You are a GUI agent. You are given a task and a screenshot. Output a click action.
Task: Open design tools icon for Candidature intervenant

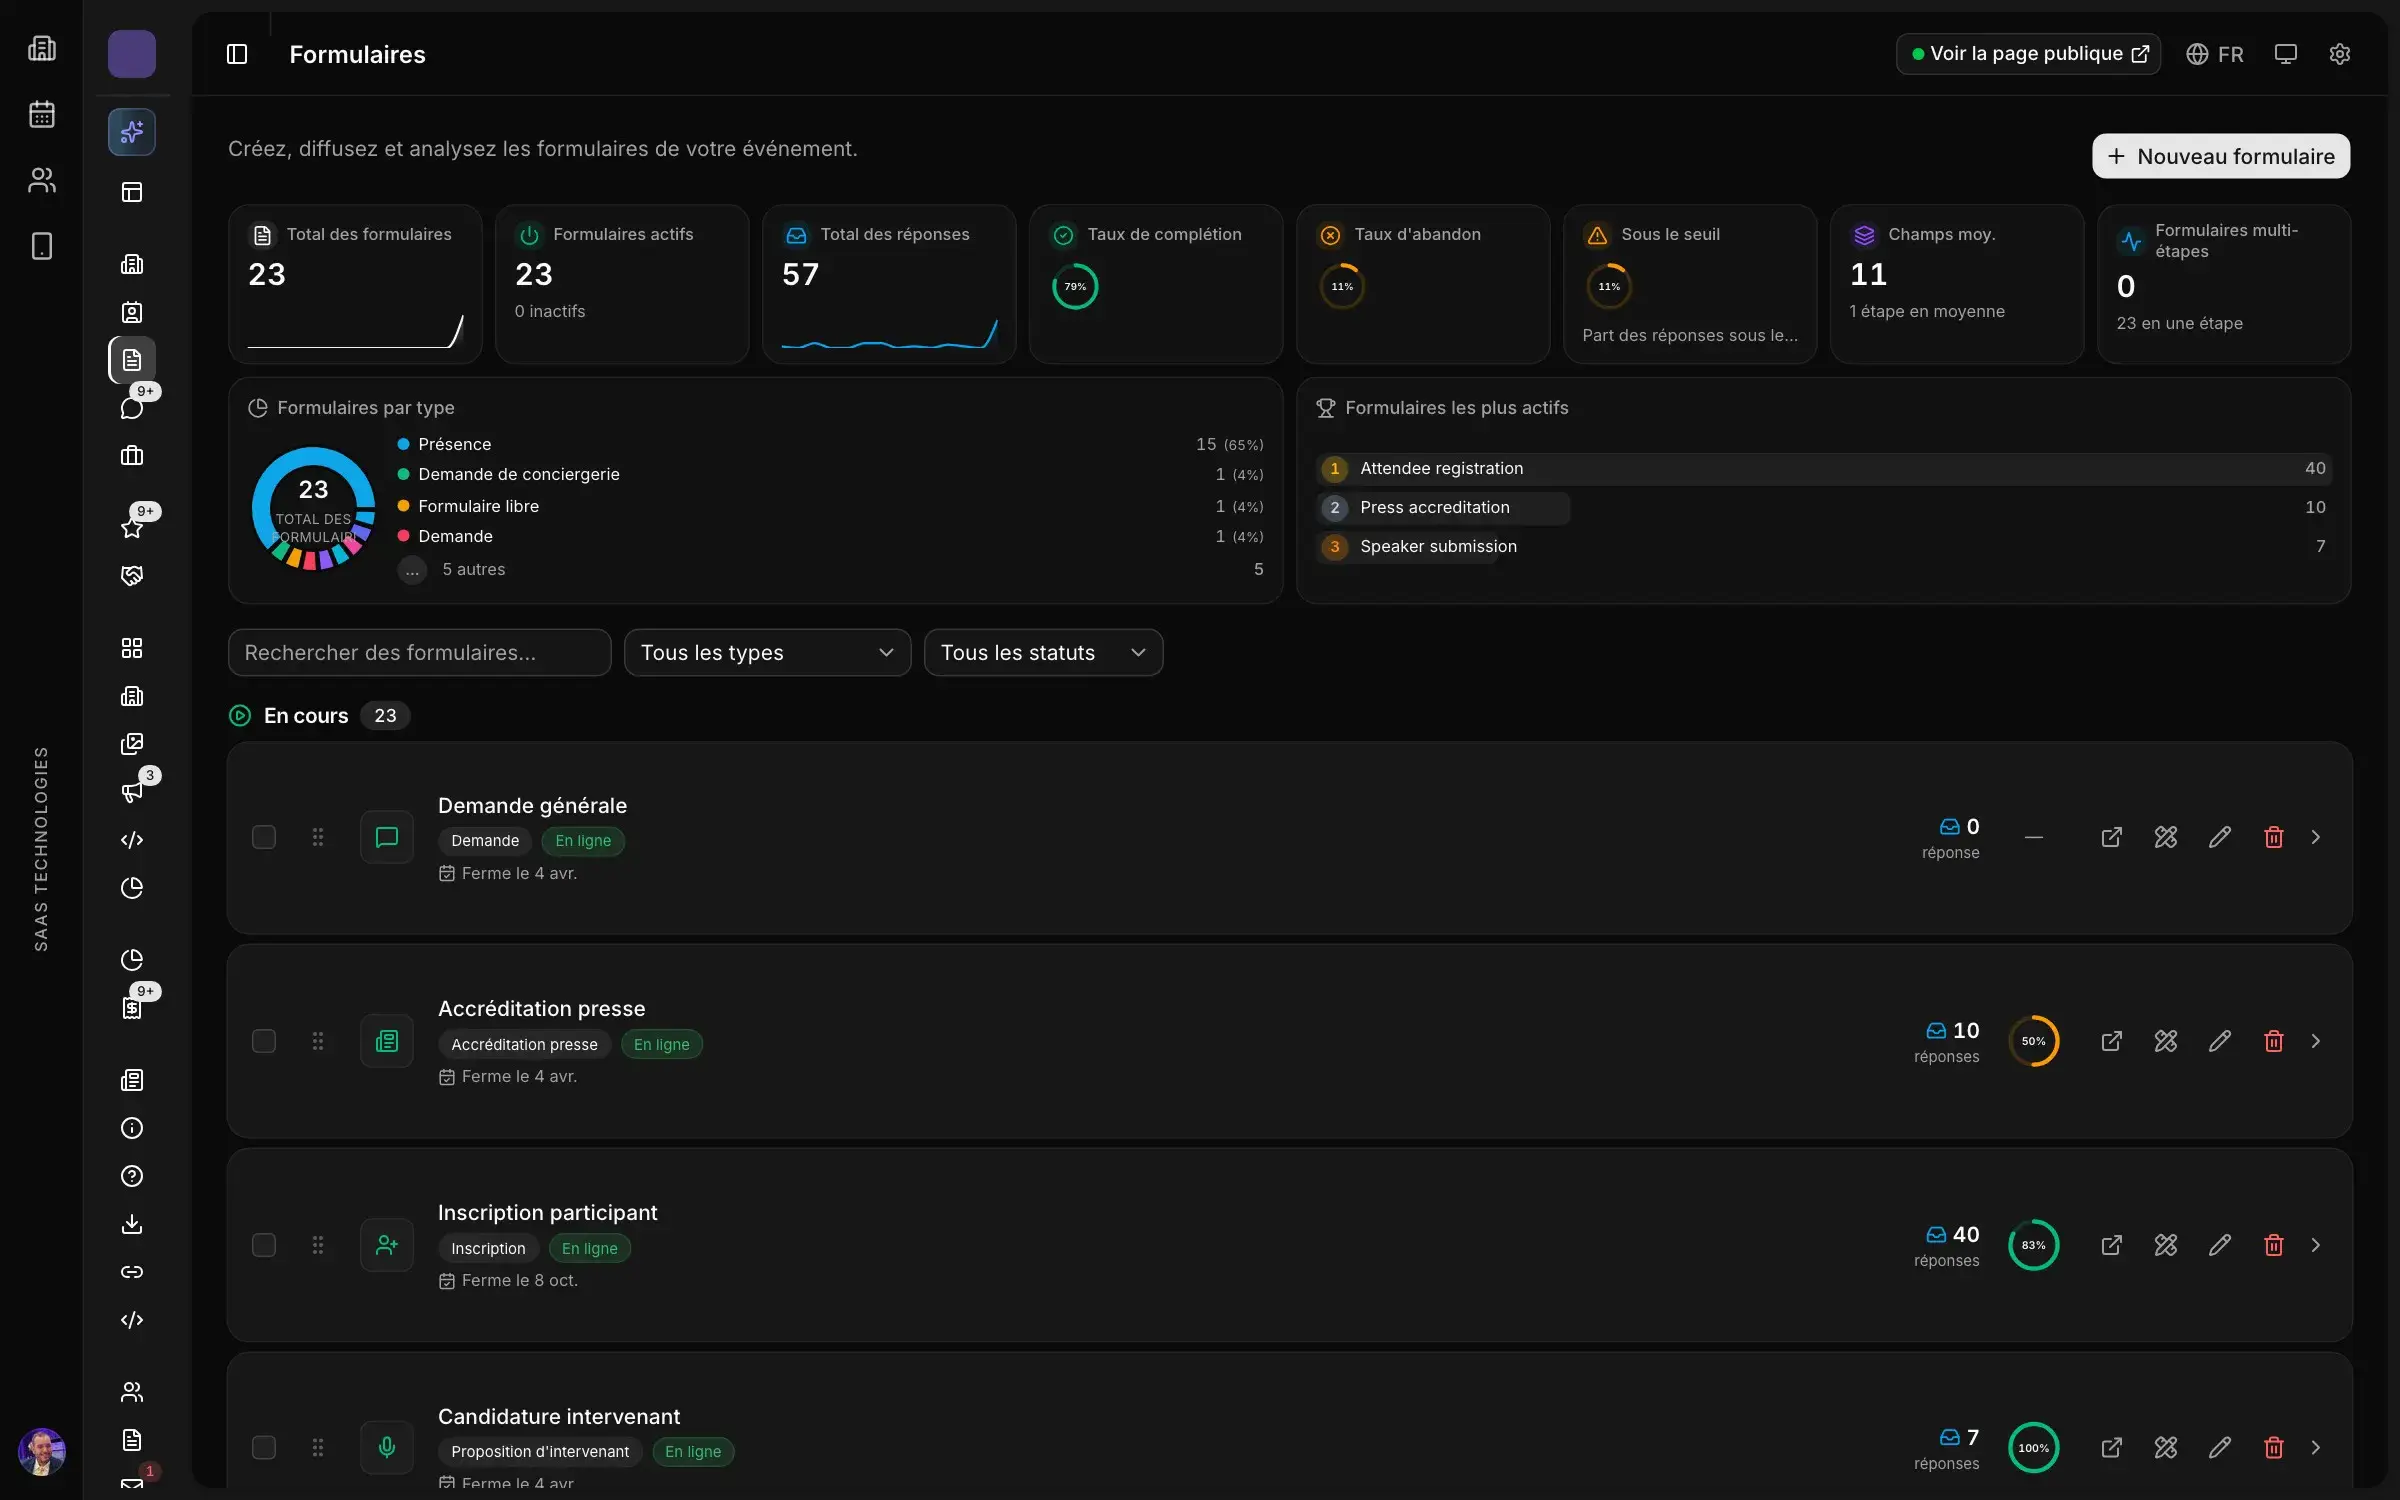point(2165,1448)
